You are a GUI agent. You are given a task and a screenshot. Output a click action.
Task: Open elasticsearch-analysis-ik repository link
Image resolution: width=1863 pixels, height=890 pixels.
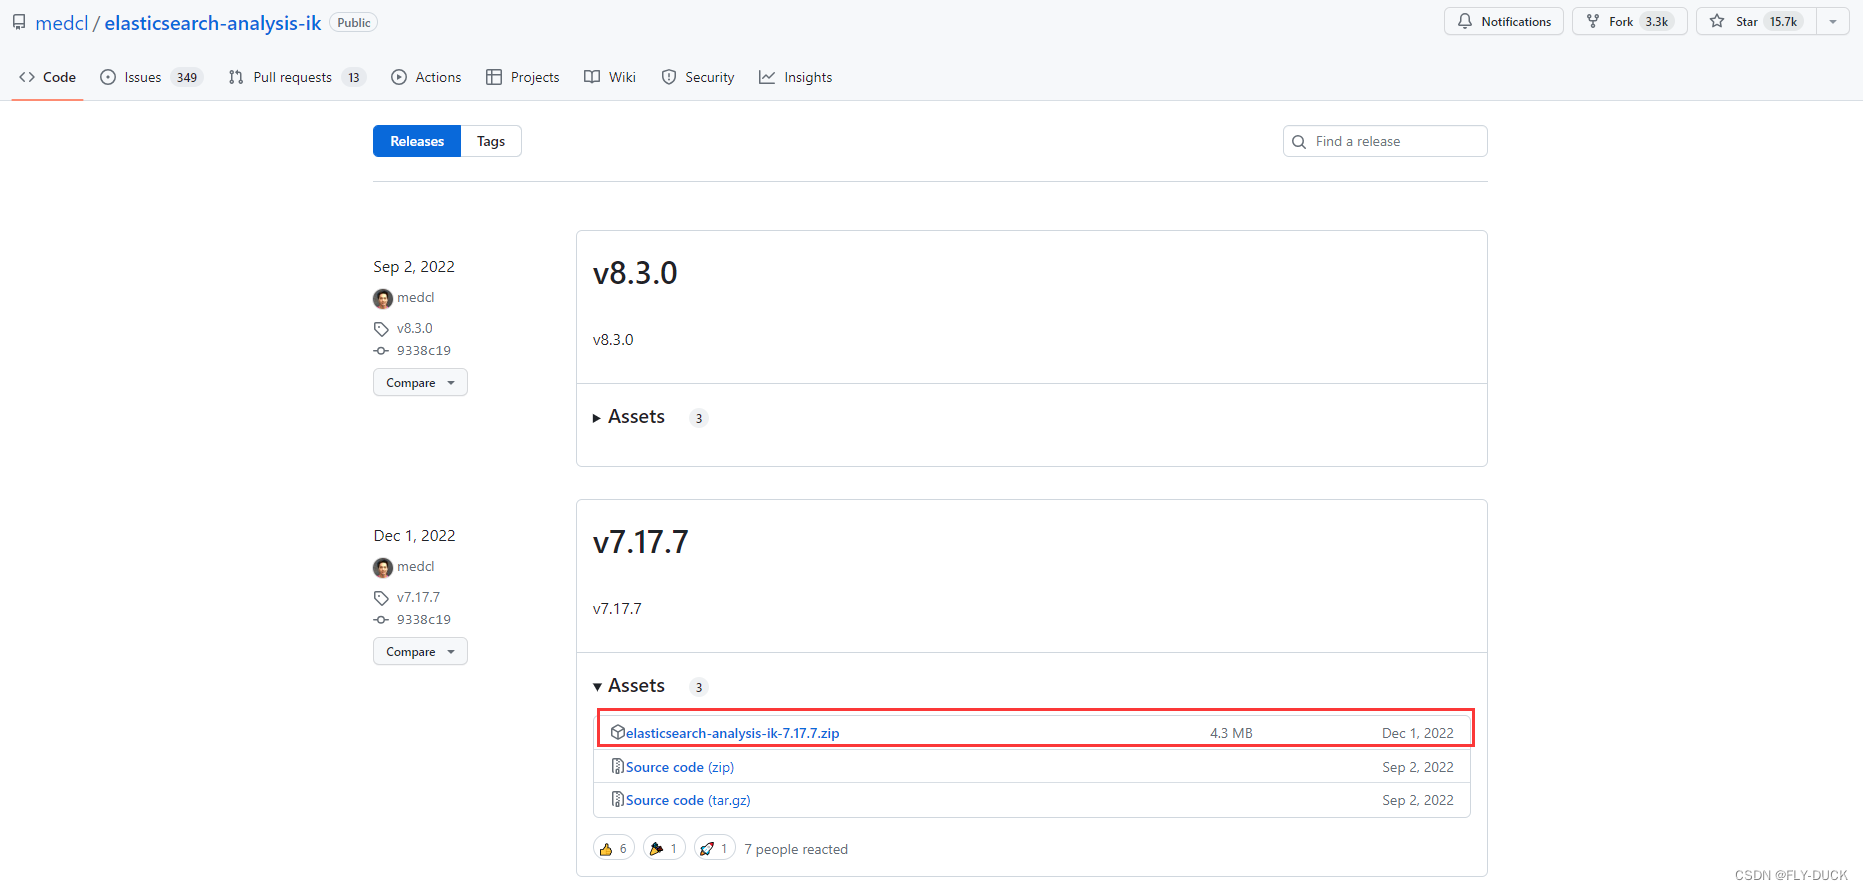point(213,23)
